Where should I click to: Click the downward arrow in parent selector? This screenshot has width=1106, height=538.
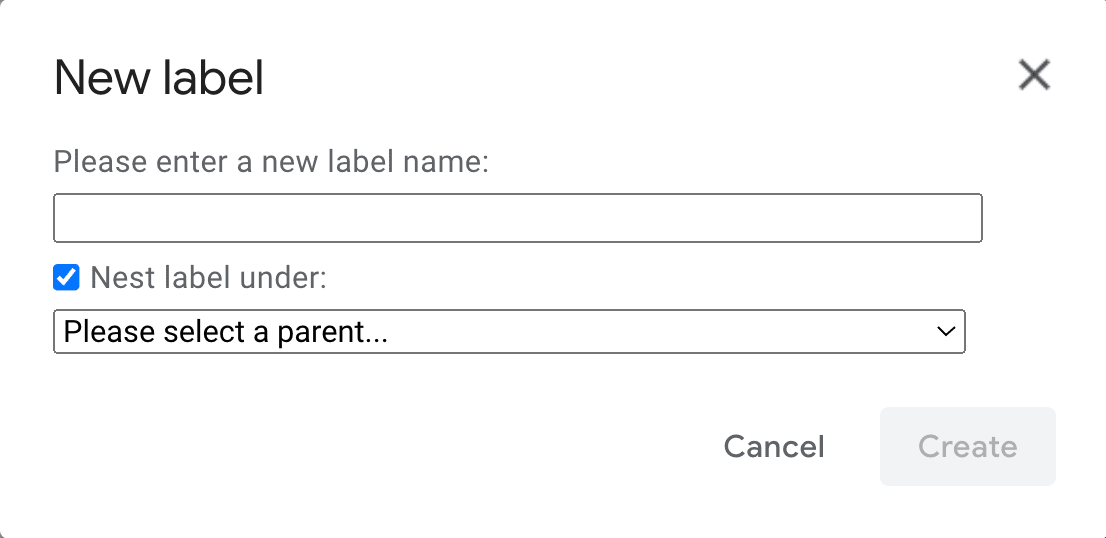[x=945, y=332]
